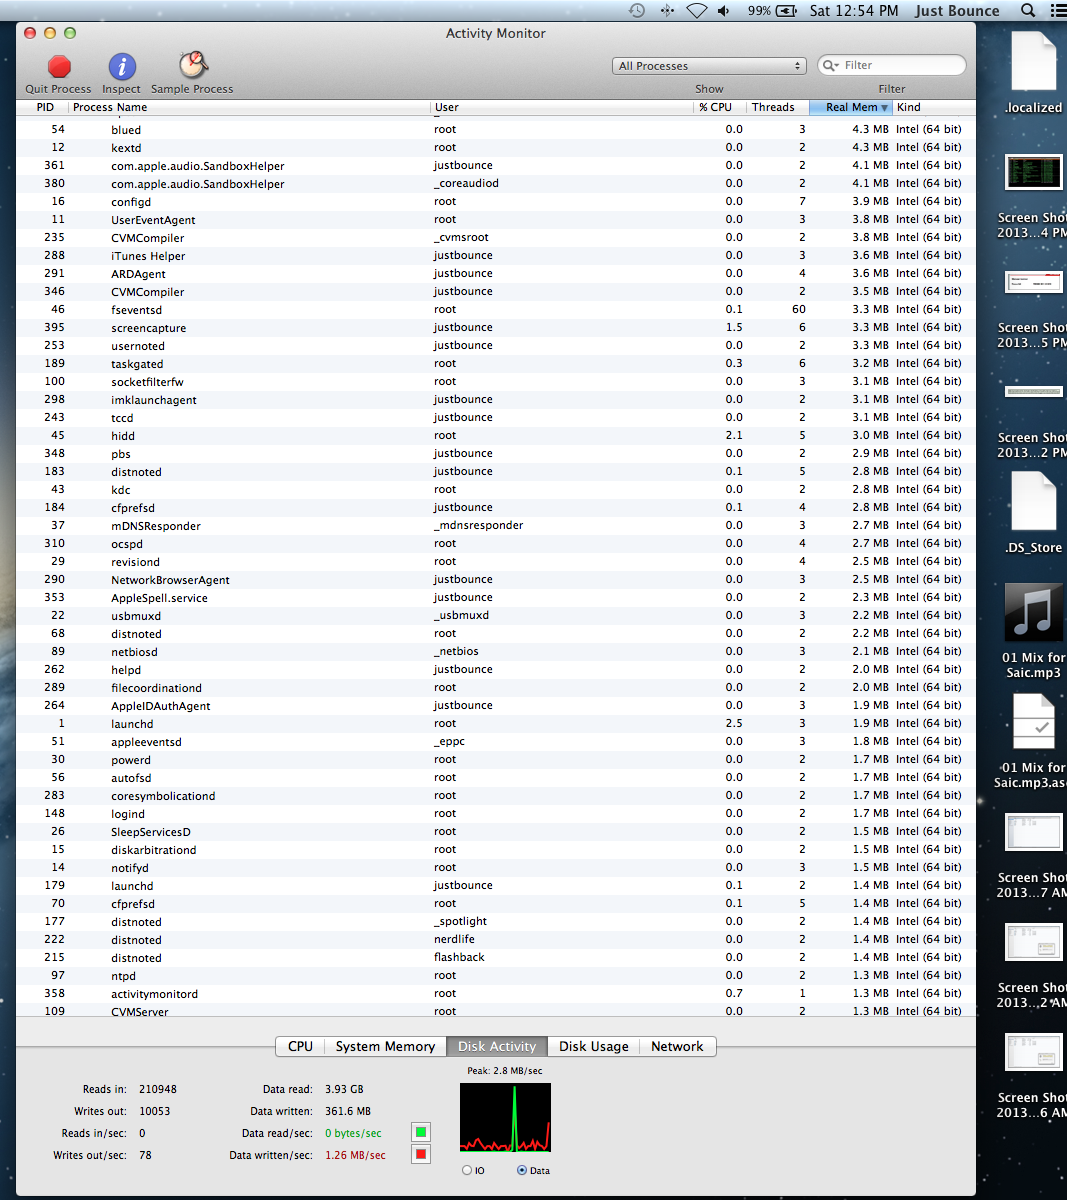
Task: Select the NetworkBrowserAgent process row
Action: coord(495,579)
